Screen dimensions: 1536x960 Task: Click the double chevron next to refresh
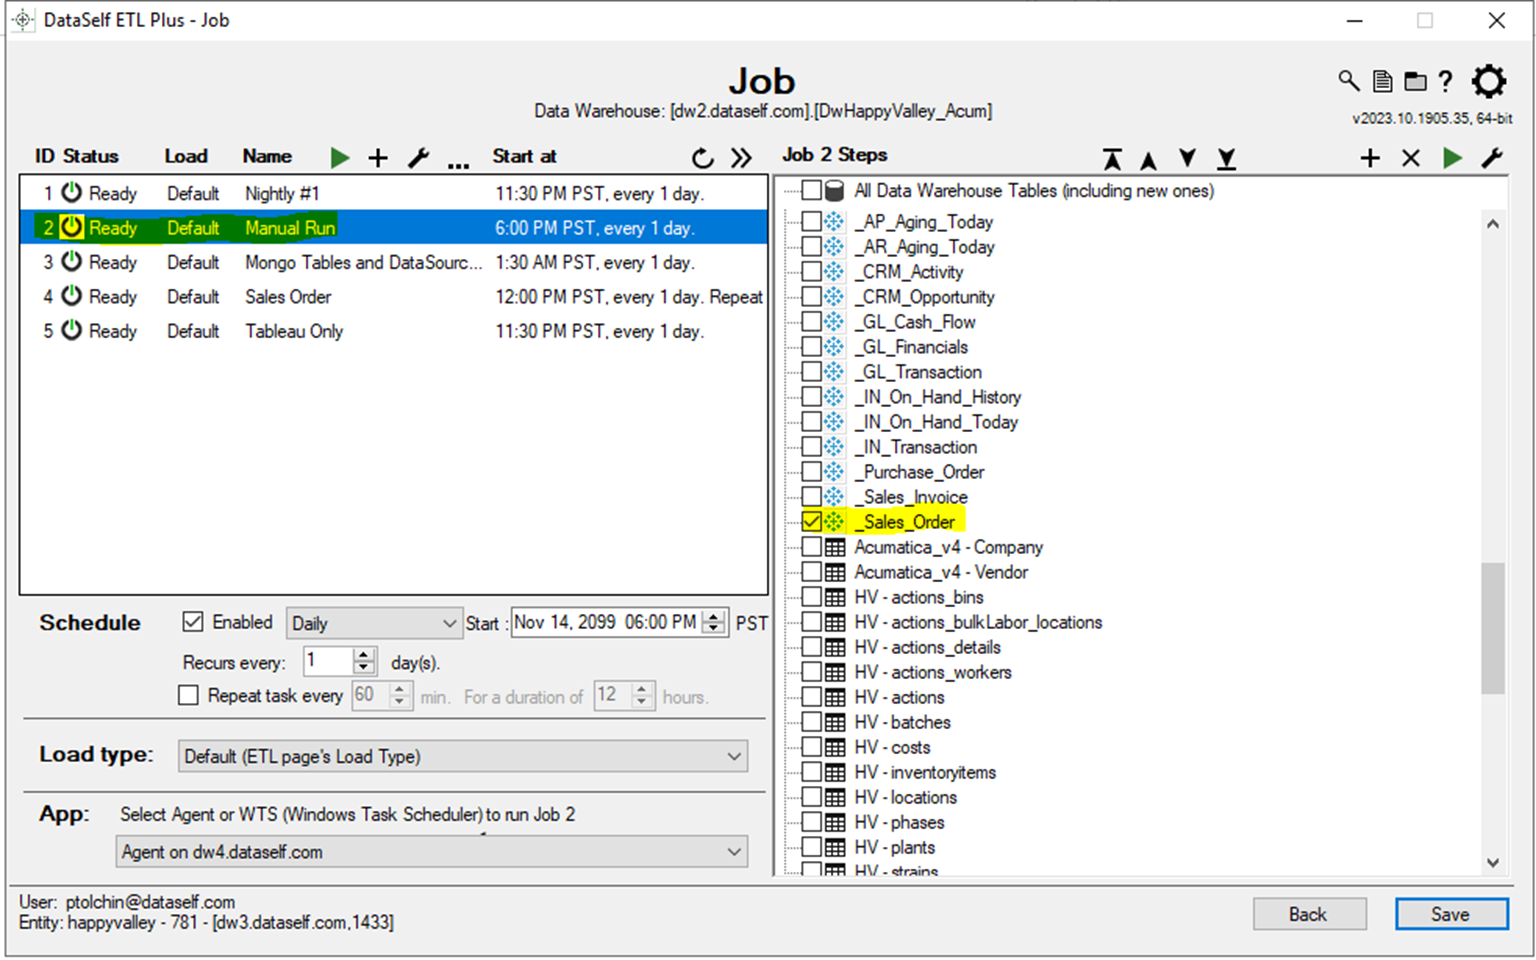pos(741,158)
